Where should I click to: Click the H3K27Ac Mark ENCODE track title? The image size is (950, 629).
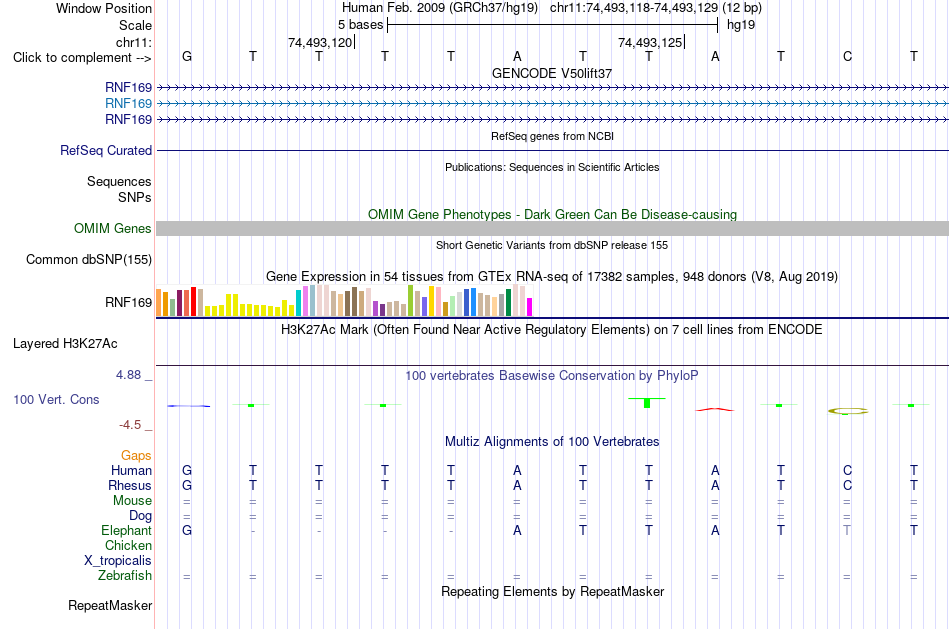tap(552, 330)
